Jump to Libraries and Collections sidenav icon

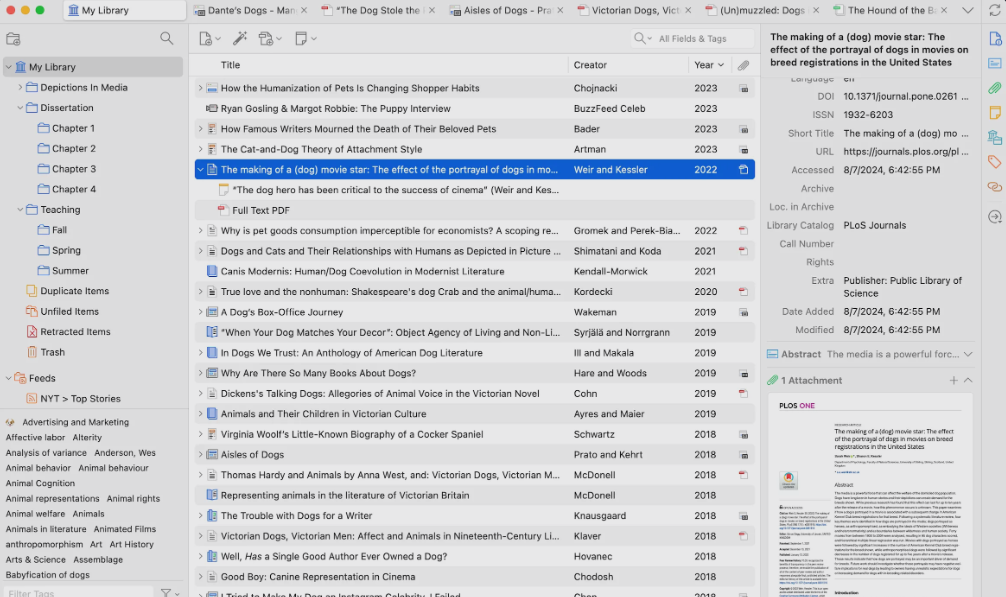coord(994,137)
